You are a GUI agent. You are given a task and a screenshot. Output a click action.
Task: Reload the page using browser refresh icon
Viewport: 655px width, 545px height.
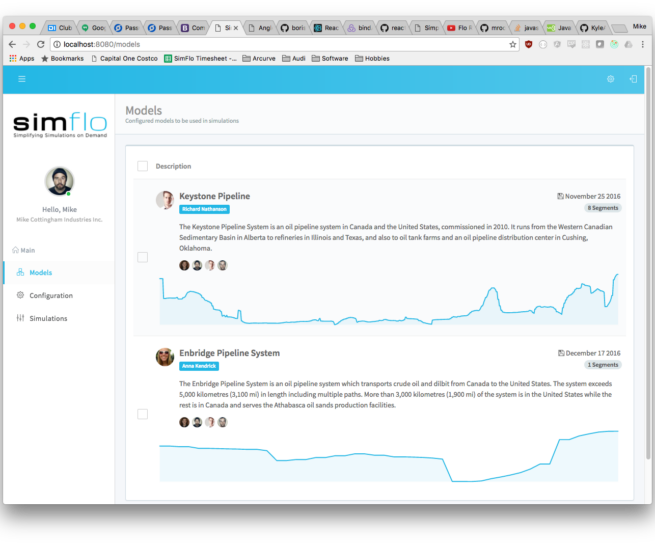point(40,44)
